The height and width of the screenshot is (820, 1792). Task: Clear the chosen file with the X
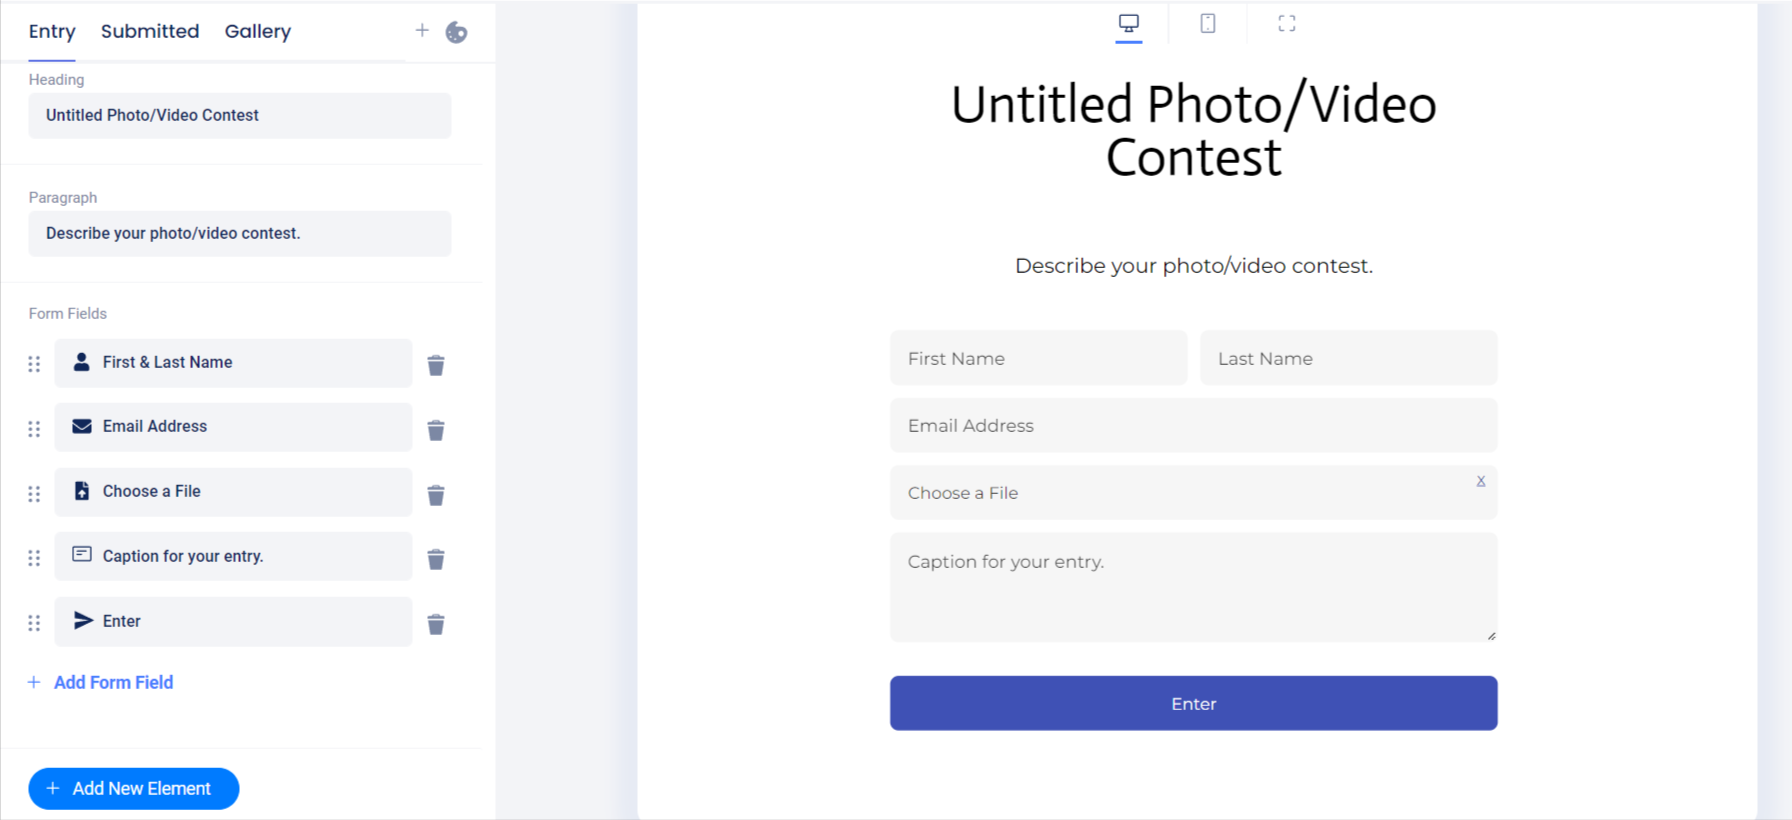[x=1481, y=481]
